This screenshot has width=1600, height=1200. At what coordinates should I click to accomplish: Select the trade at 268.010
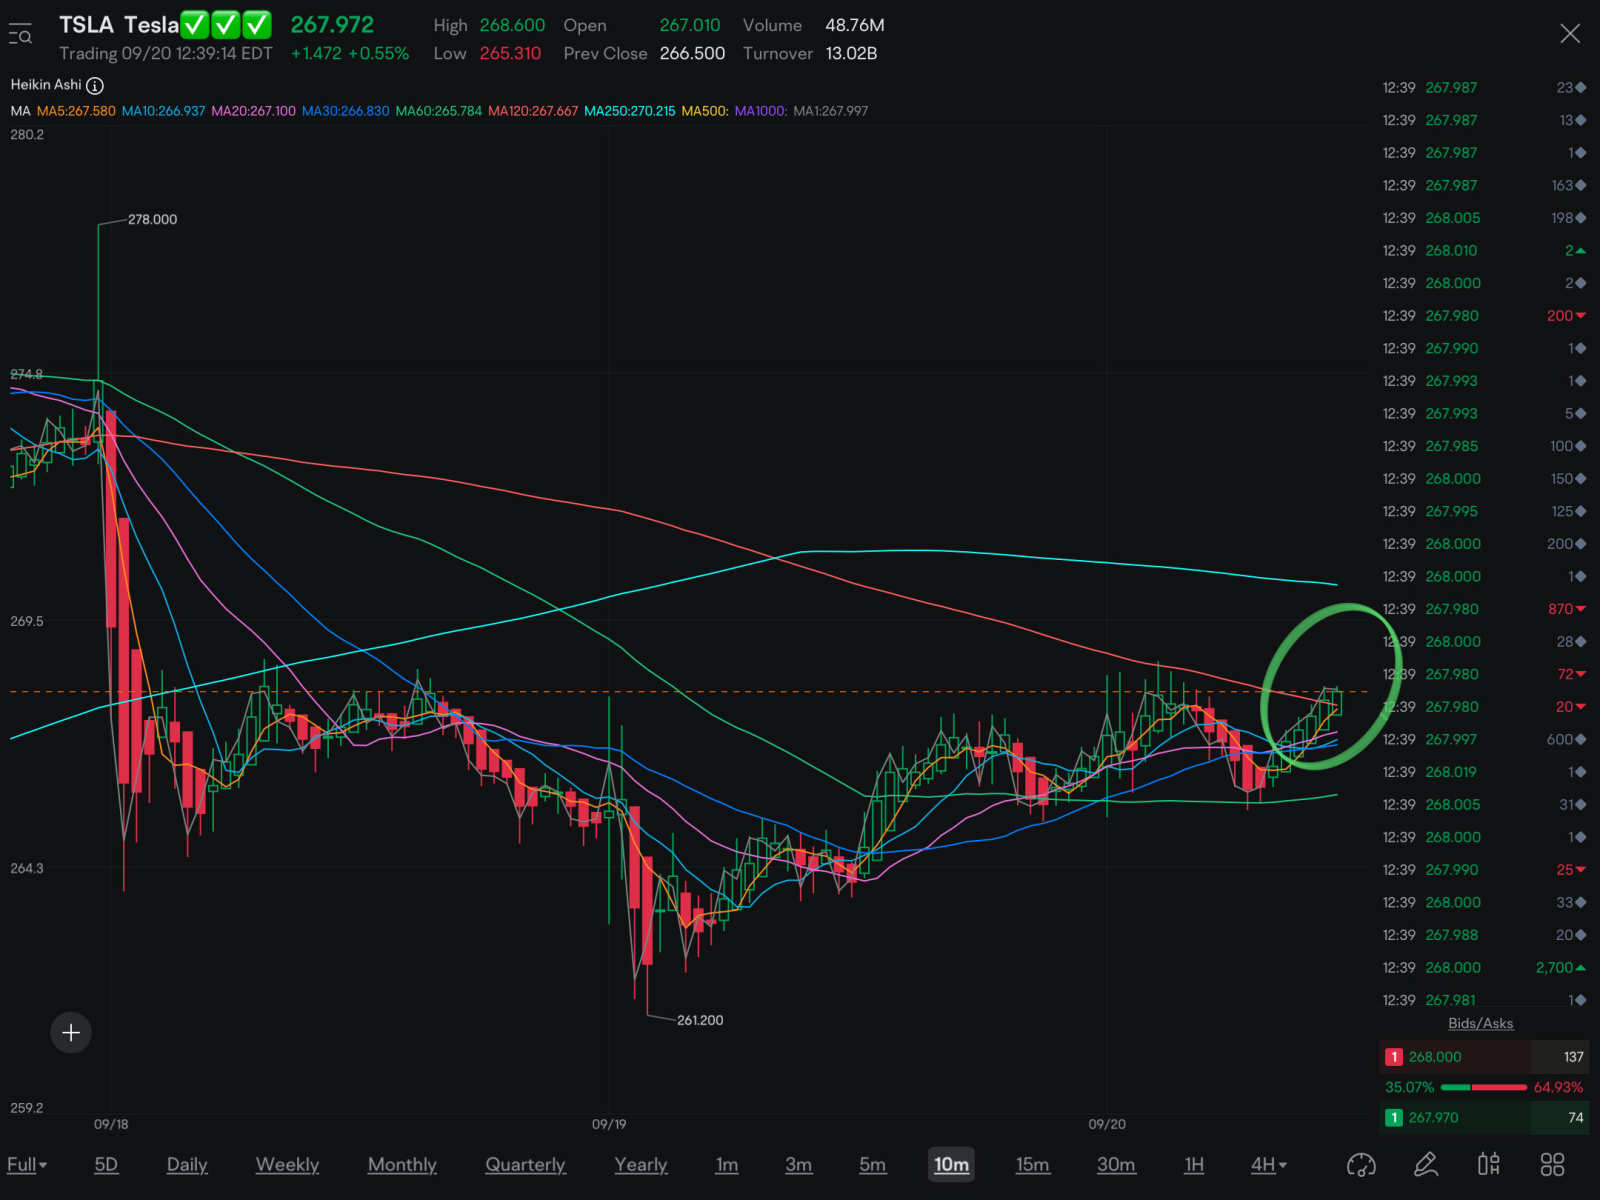click(1484, 251)
